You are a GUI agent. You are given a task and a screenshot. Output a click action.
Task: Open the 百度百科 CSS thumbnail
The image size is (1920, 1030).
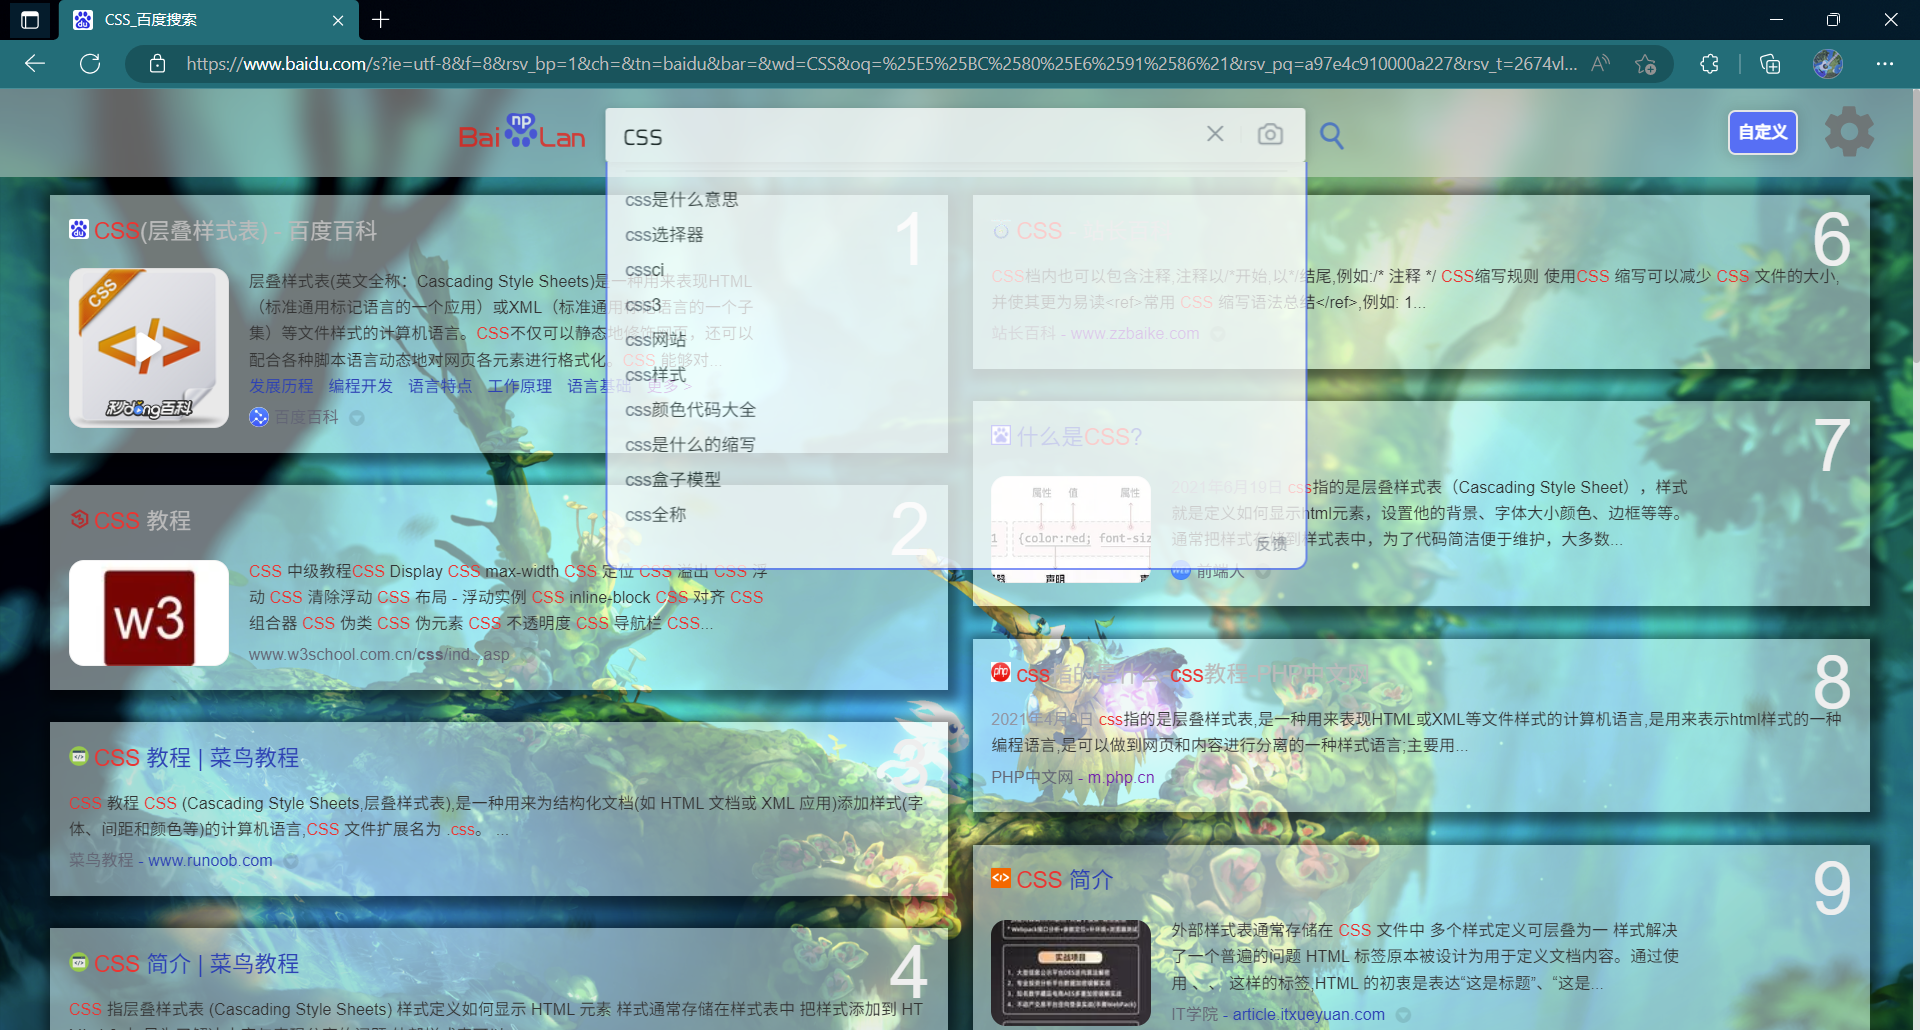pyautogui.click(x=149, y=348)
